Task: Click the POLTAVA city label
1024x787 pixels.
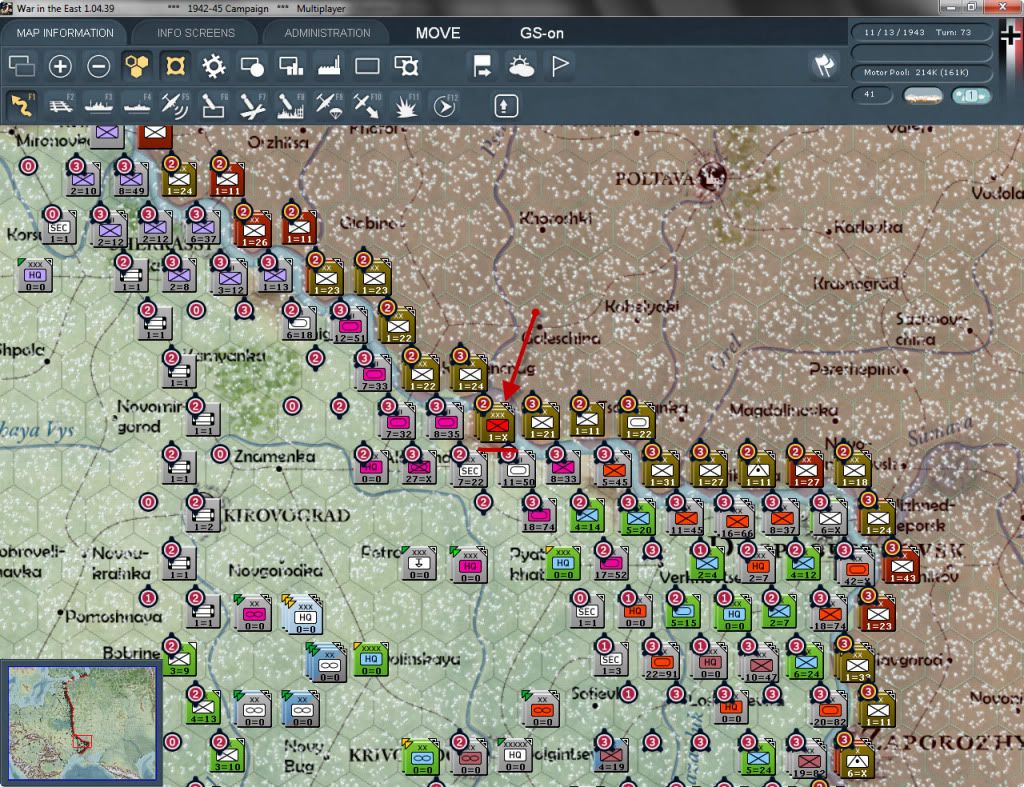Action: tap(655, 178)
